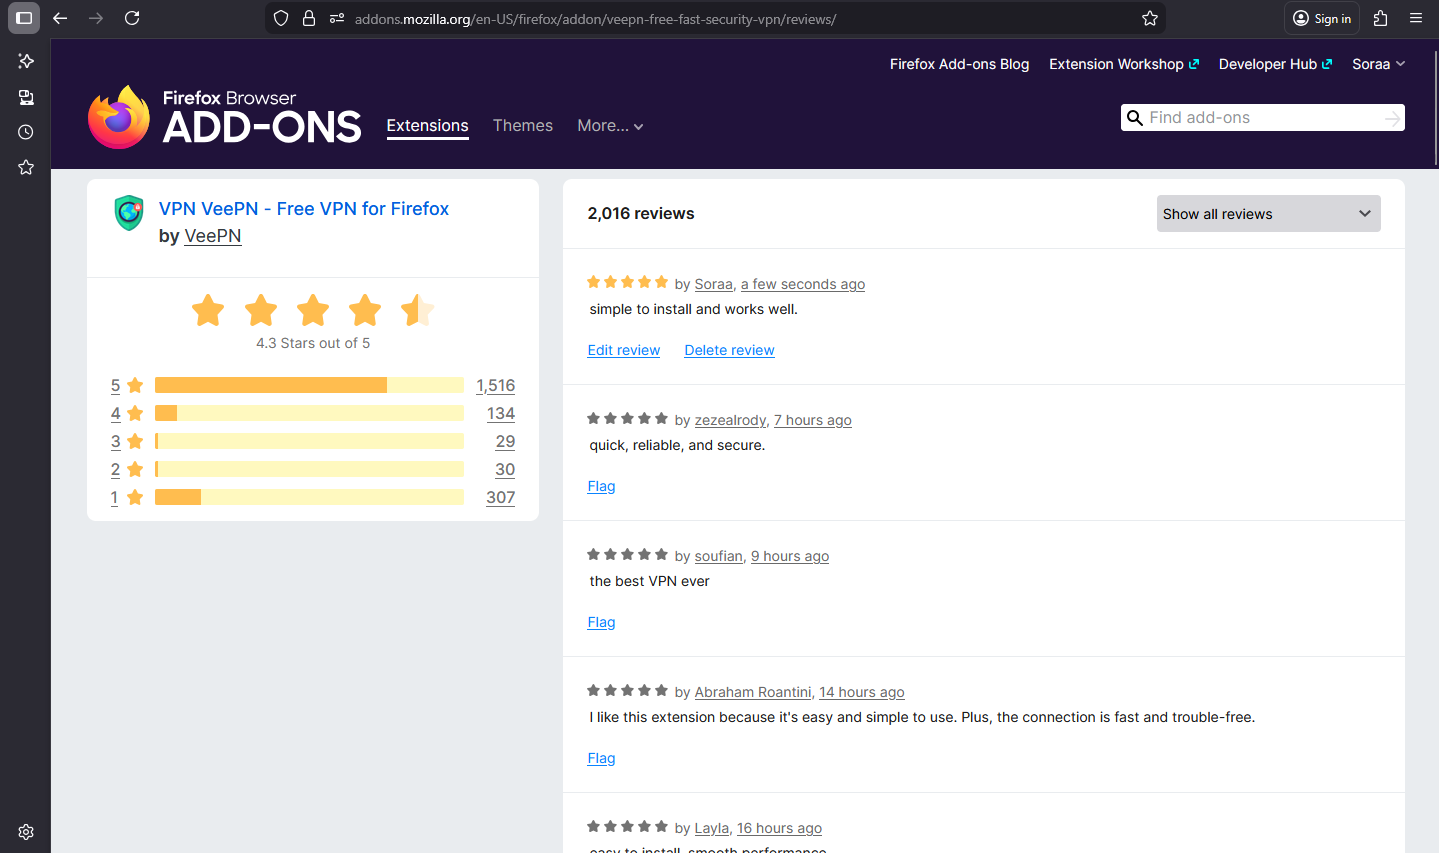The image size is (1439, 853).
Task: Open the hamburger application menu
Action: (x=1416, y=18)
